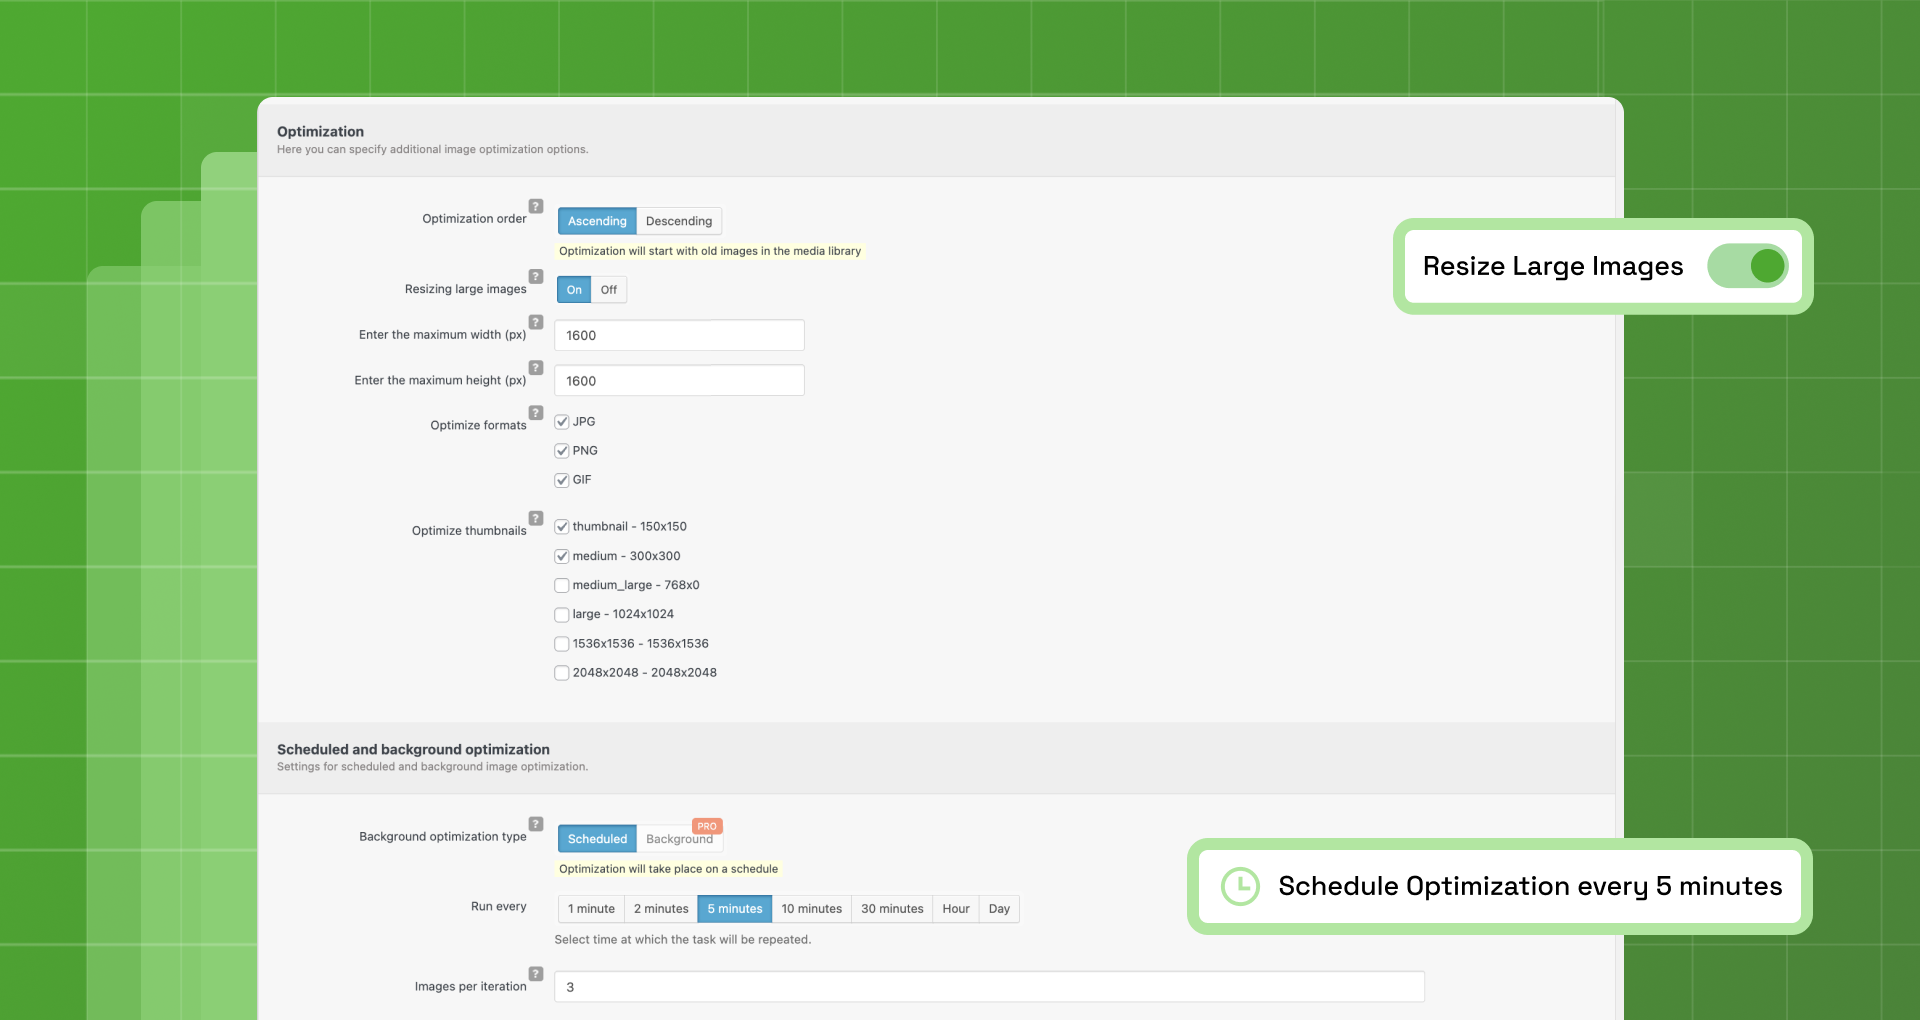Open help for Images per iteration
Image resolution: width=1920 pixels, height=1020 pixels.
535,973
